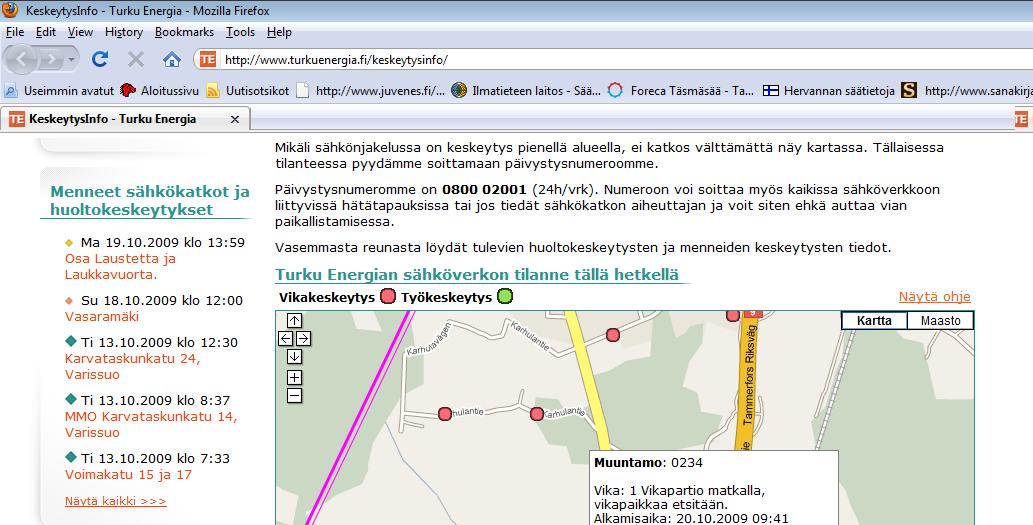Click the date Su 18.10.2009 klo 12:00
The width and height of the screenshot is (1033, 525).
tap(161, 300)
